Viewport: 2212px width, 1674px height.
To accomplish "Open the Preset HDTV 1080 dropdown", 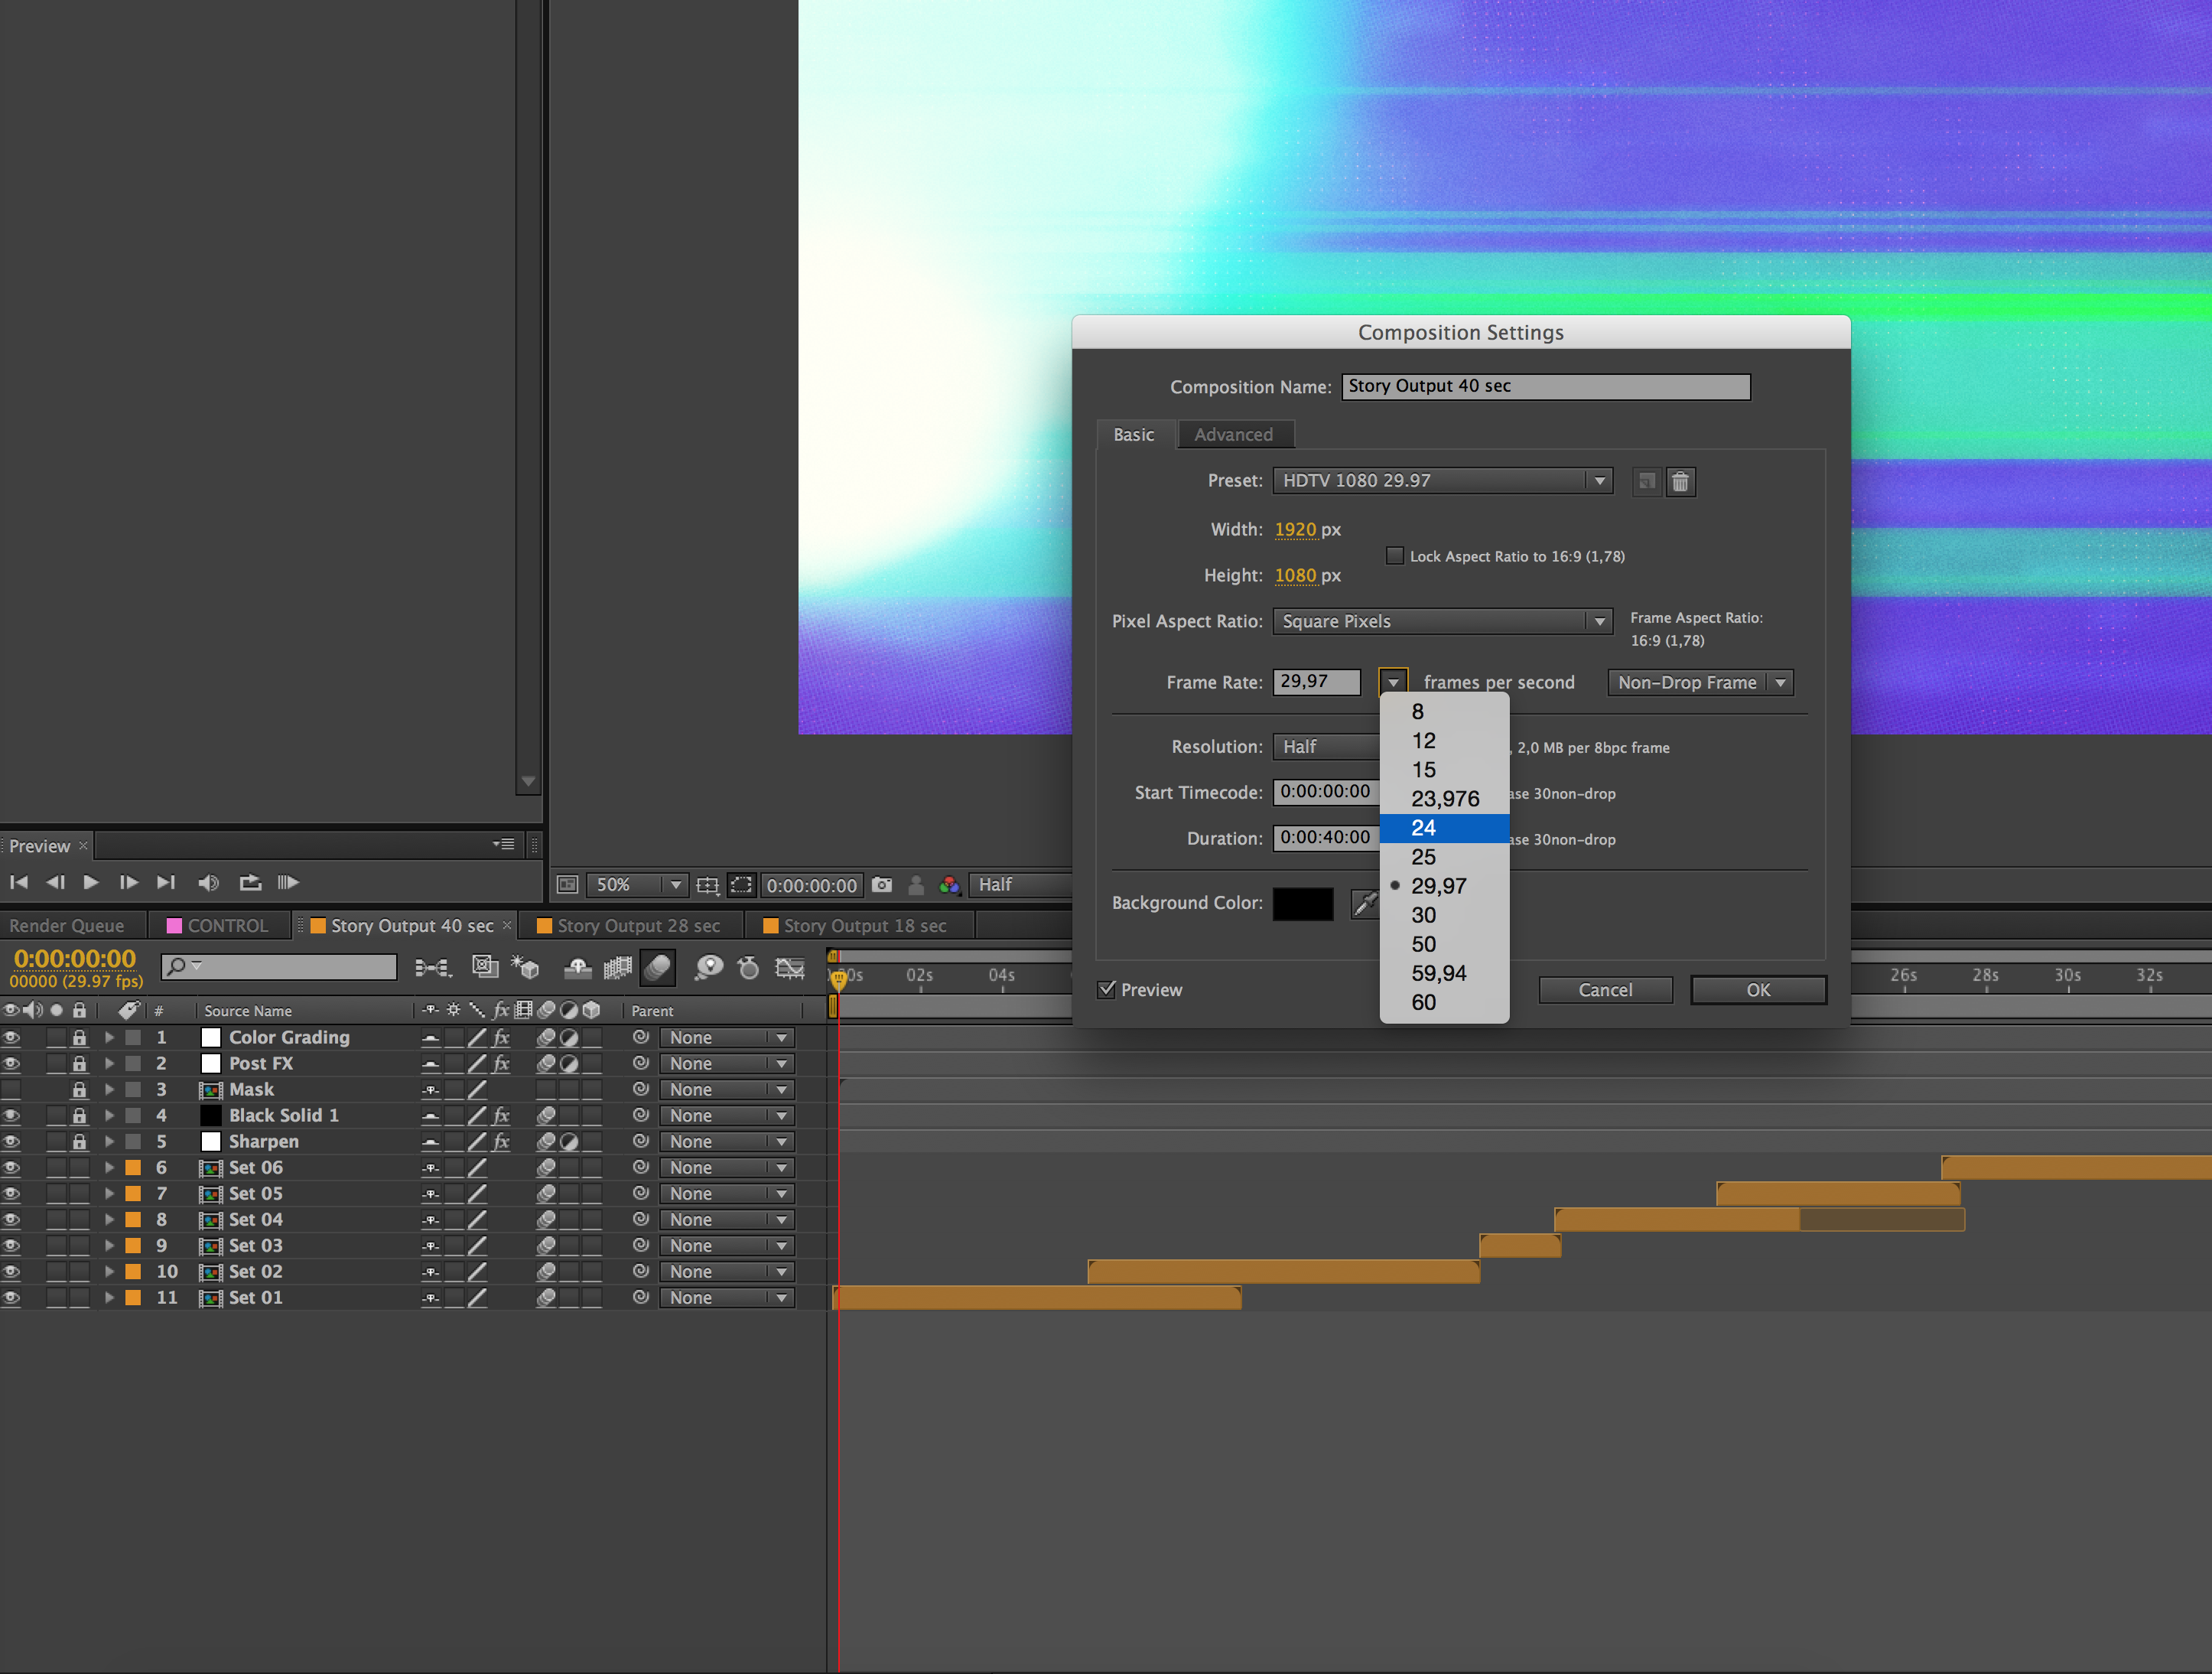I will coord(1442,481).
